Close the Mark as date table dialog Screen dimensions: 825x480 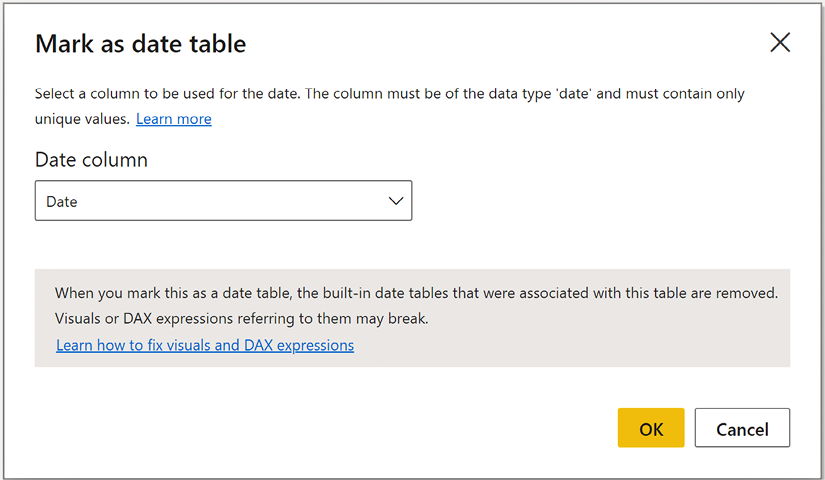coord(780,43)
